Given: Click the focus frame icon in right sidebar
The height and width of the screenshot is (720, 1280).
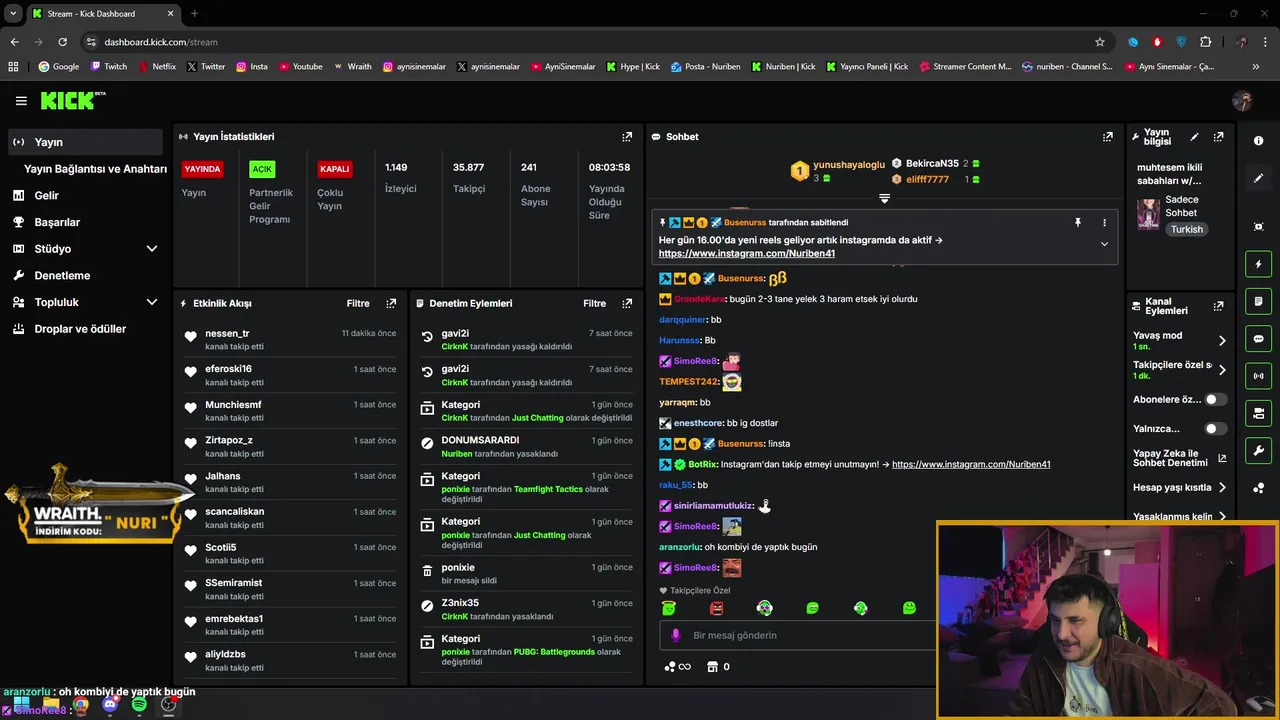Looking at the screenshot, I should (1258, 227).
